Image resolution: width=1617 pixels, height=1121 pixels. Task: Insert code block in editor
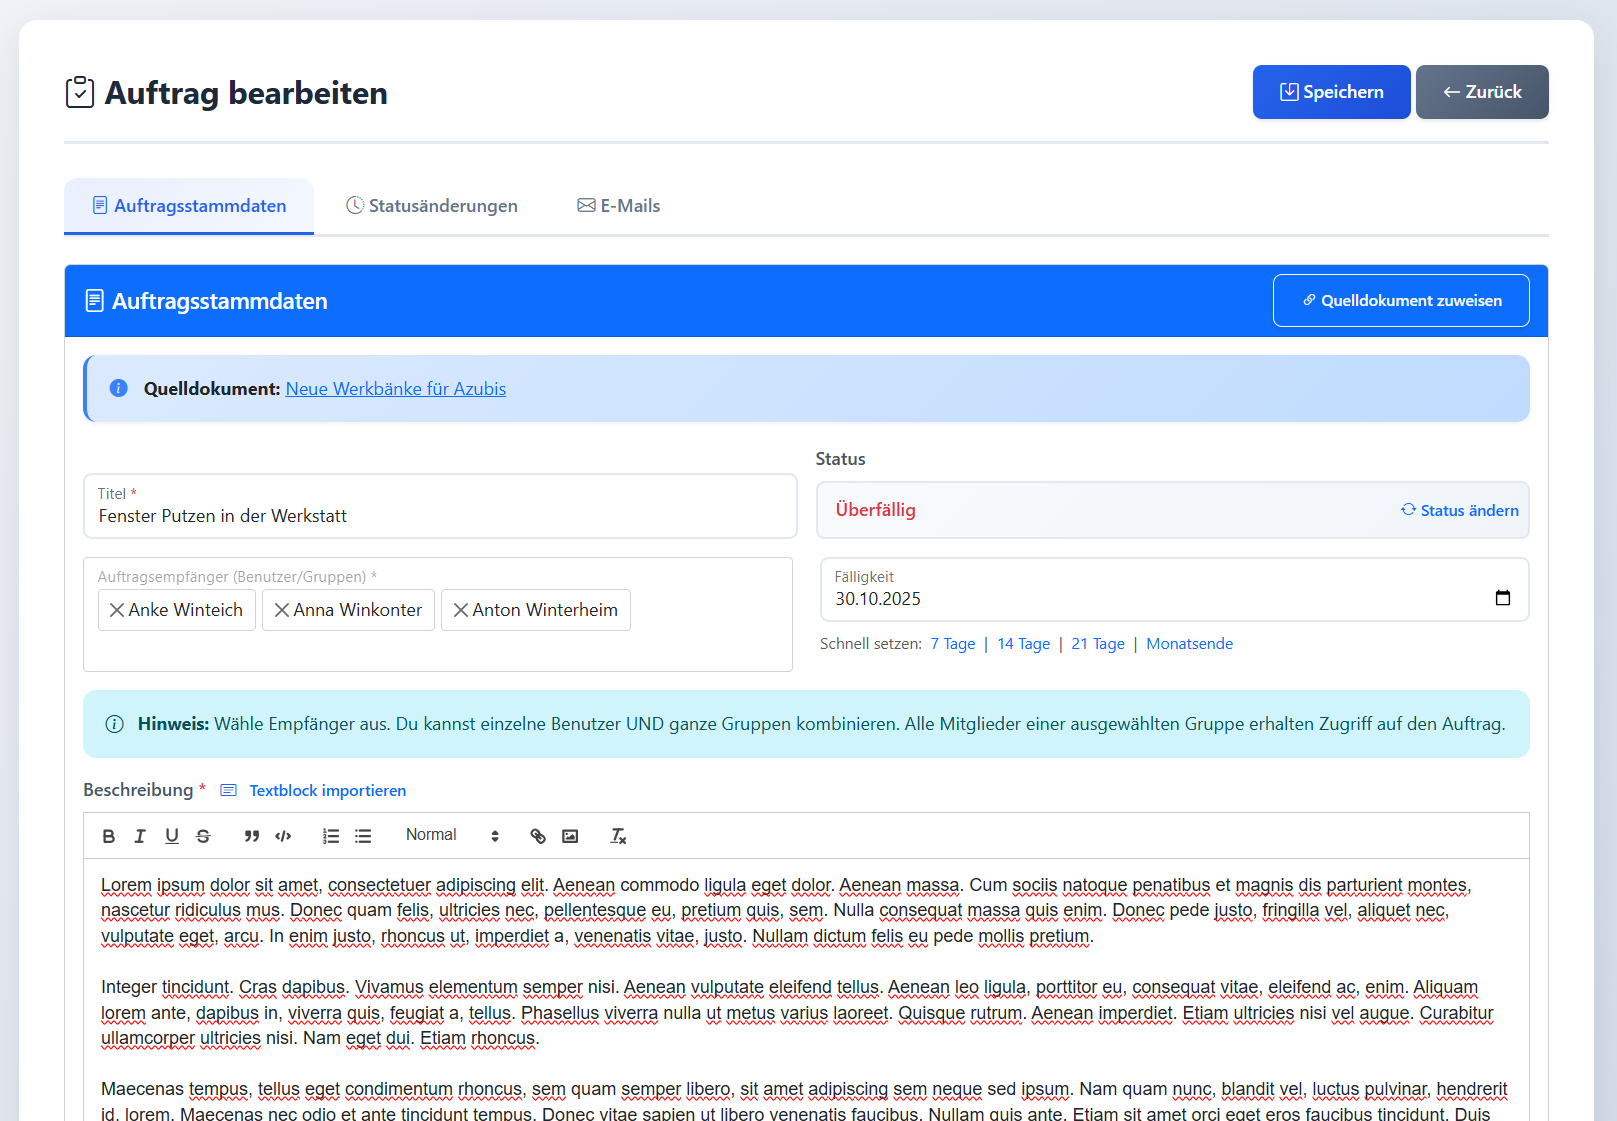[283, 836]
